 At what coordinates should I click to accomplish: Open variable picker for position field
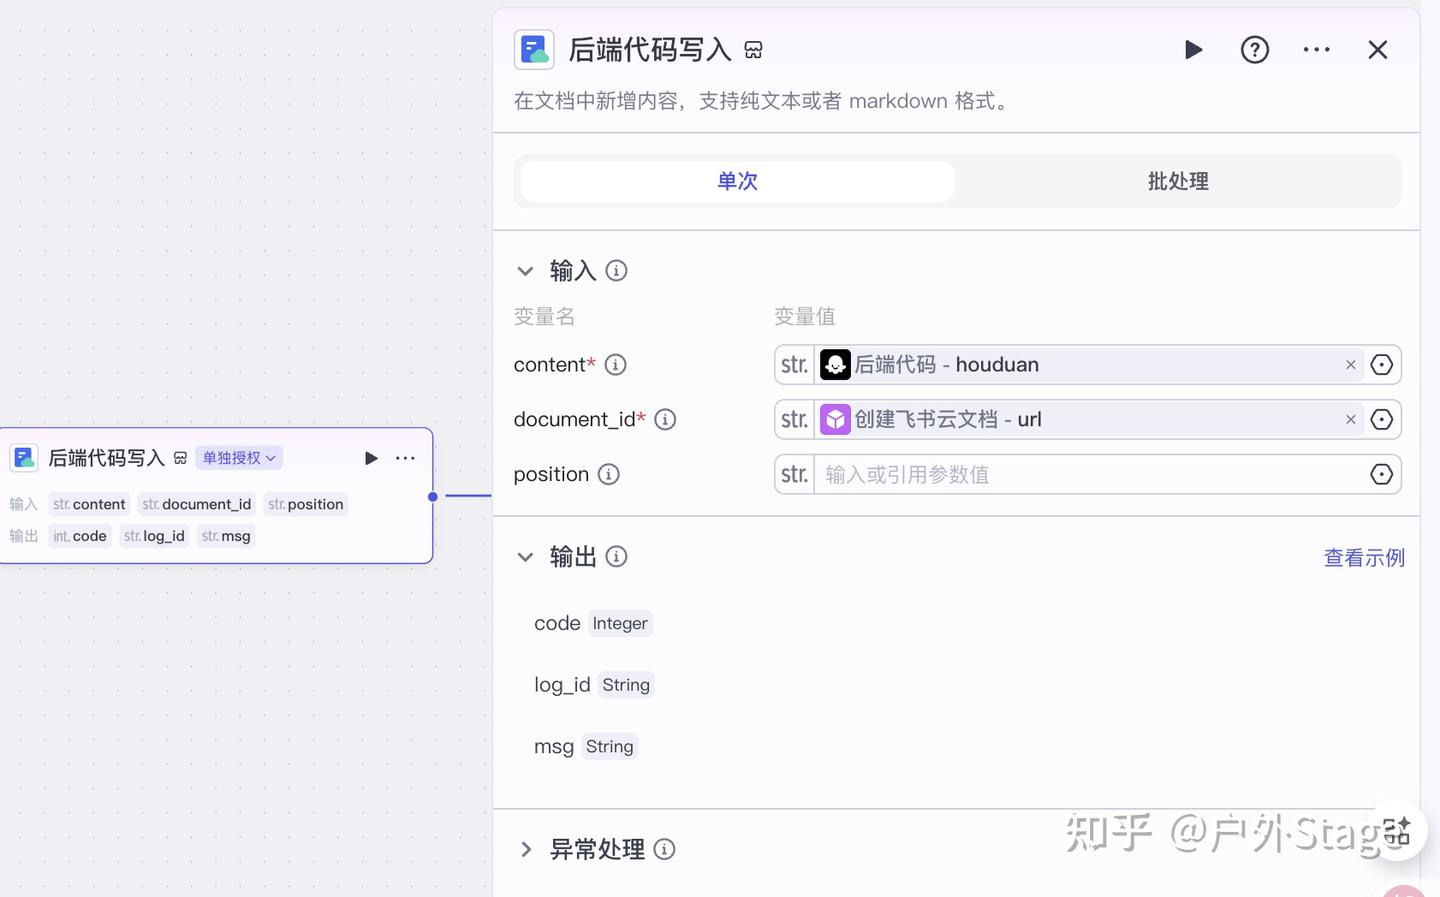click(x=1381, y=474)
